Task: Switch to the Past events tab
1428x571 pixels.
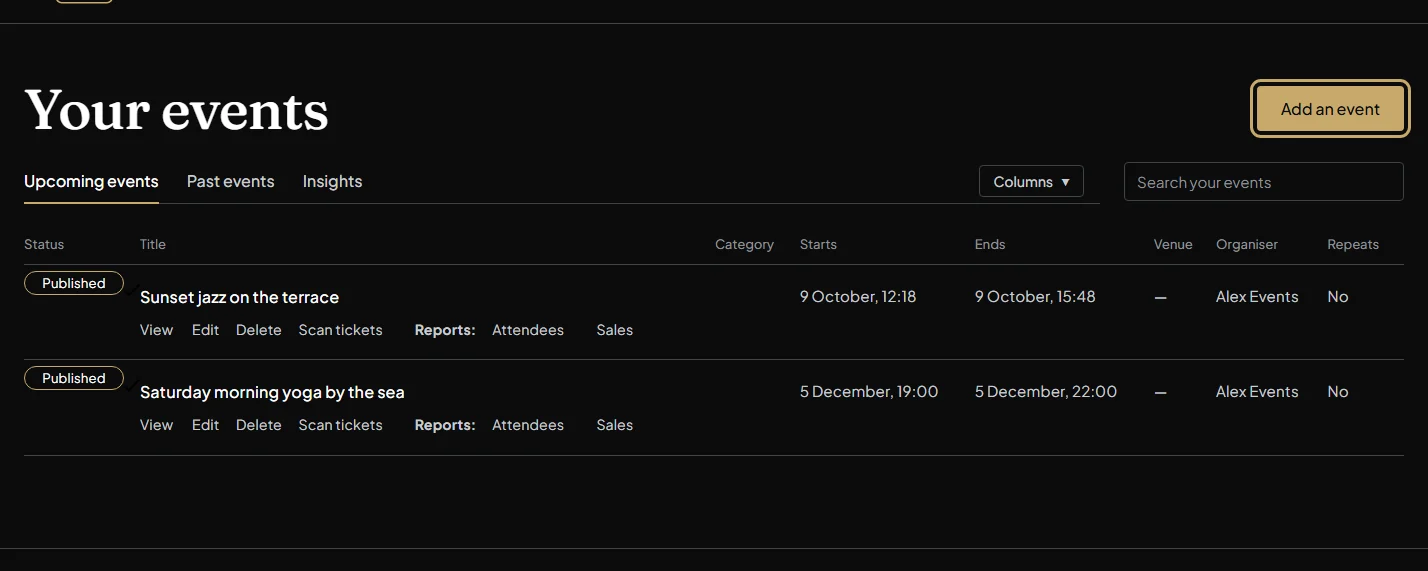Action: click(x=230, y=182)
